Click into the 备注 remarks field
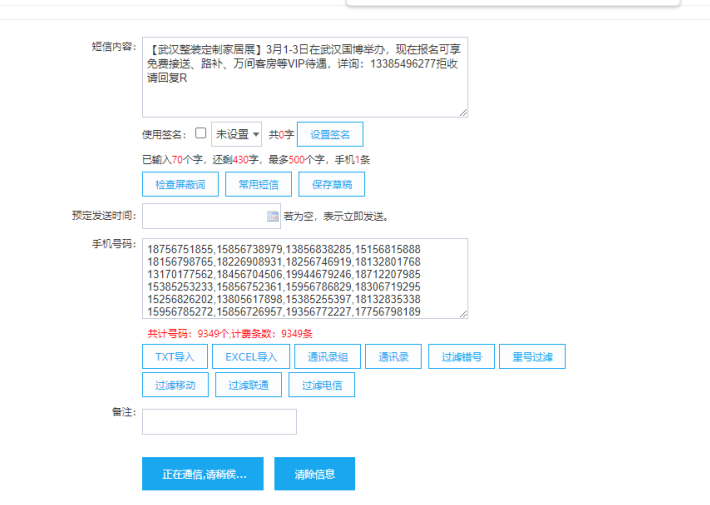This screenshot has height=505, width=710. click(219, 422)
